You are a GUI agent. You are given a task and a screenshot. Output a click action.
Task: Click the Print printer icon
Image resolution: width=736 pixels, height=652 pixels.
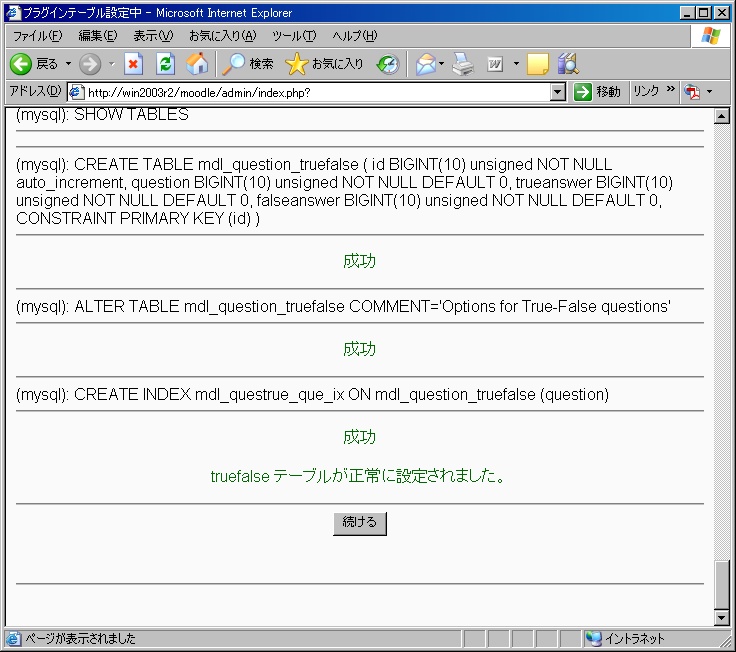coord(463,64)
